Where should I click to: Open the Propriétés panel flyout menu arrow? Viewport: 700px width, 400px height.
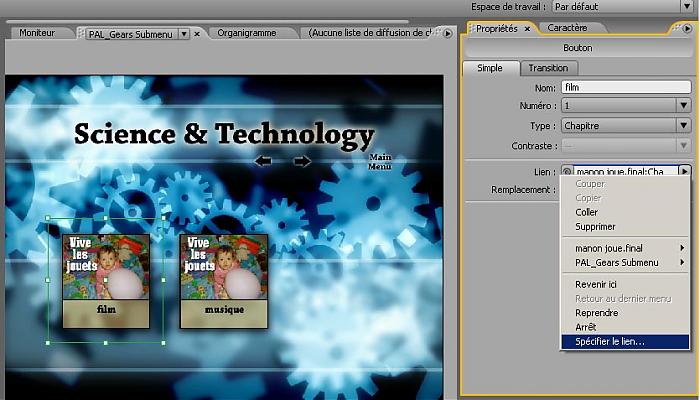pos(688,29)
